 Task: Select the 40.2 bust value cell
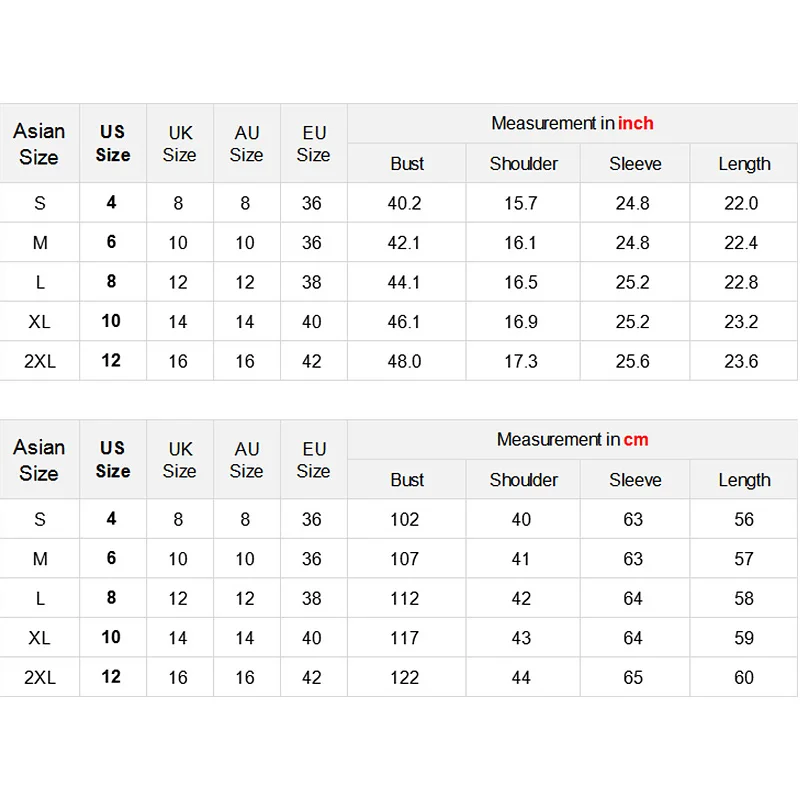[405, 203]
